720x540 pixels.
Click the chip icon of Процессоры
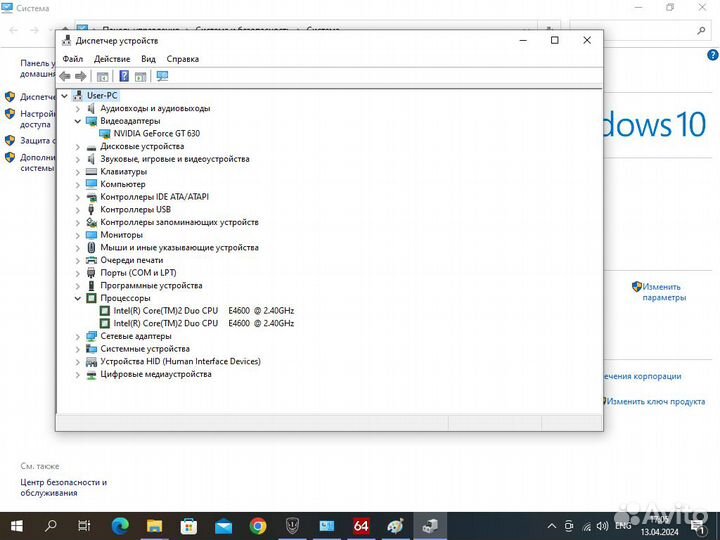click(91, 298)
